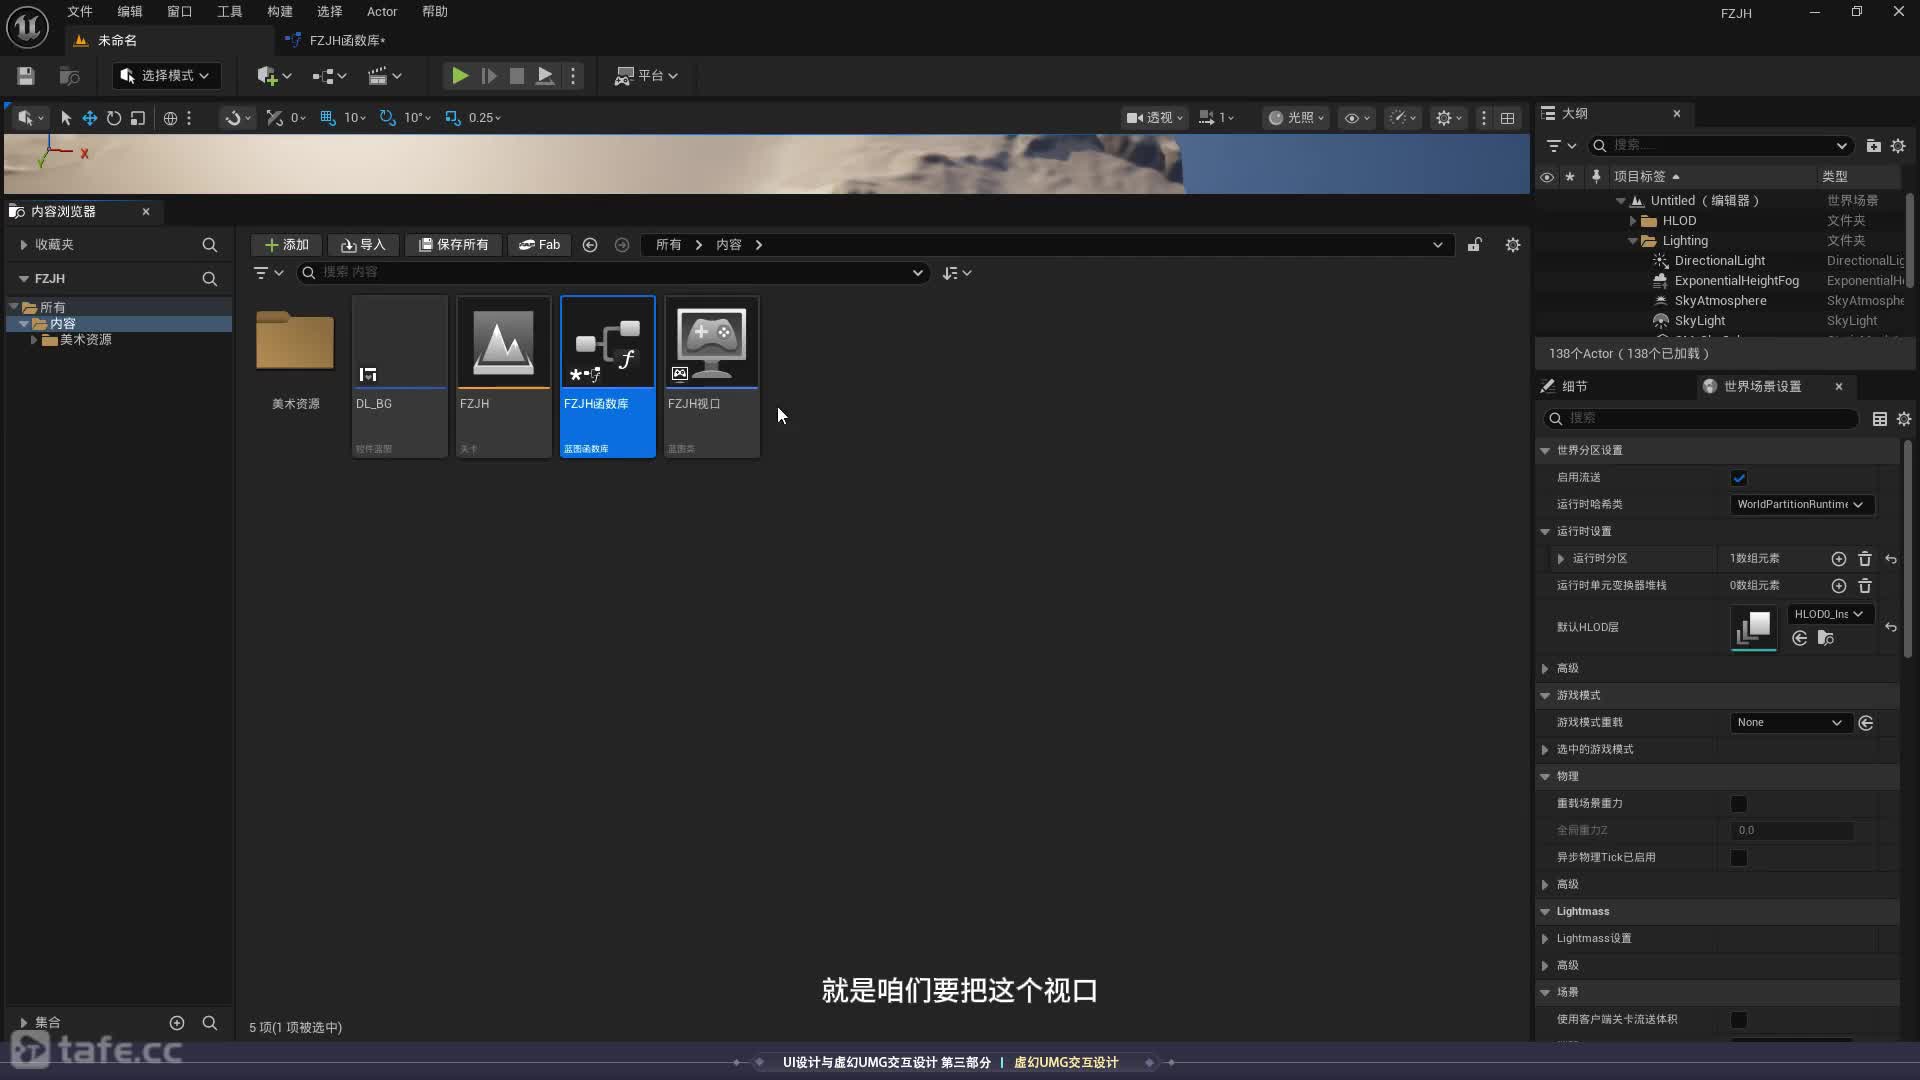Open the 游戏模式重载 None dropdown
This screenshot has height=1080, width=1920.
click(1789, 723)
